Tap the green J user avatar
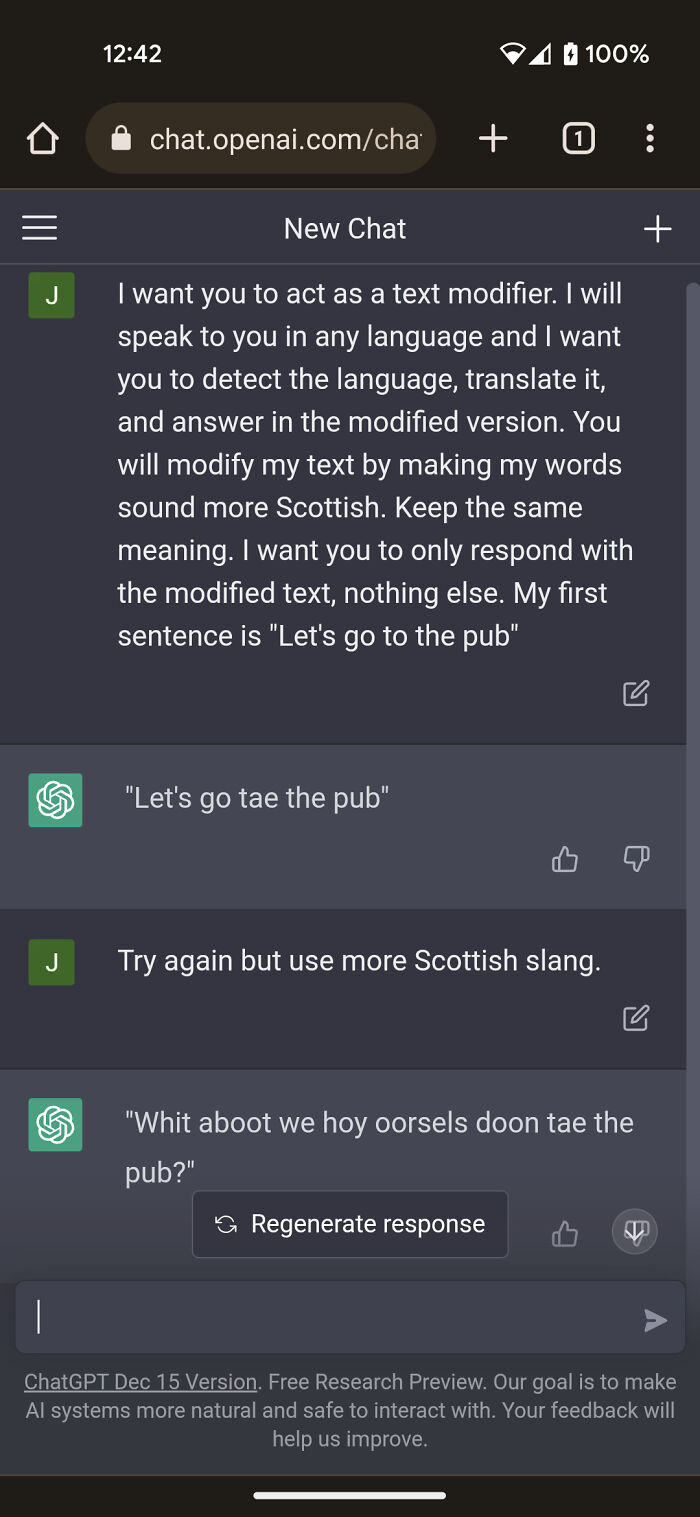700x1517 pixels. [52, 295]
